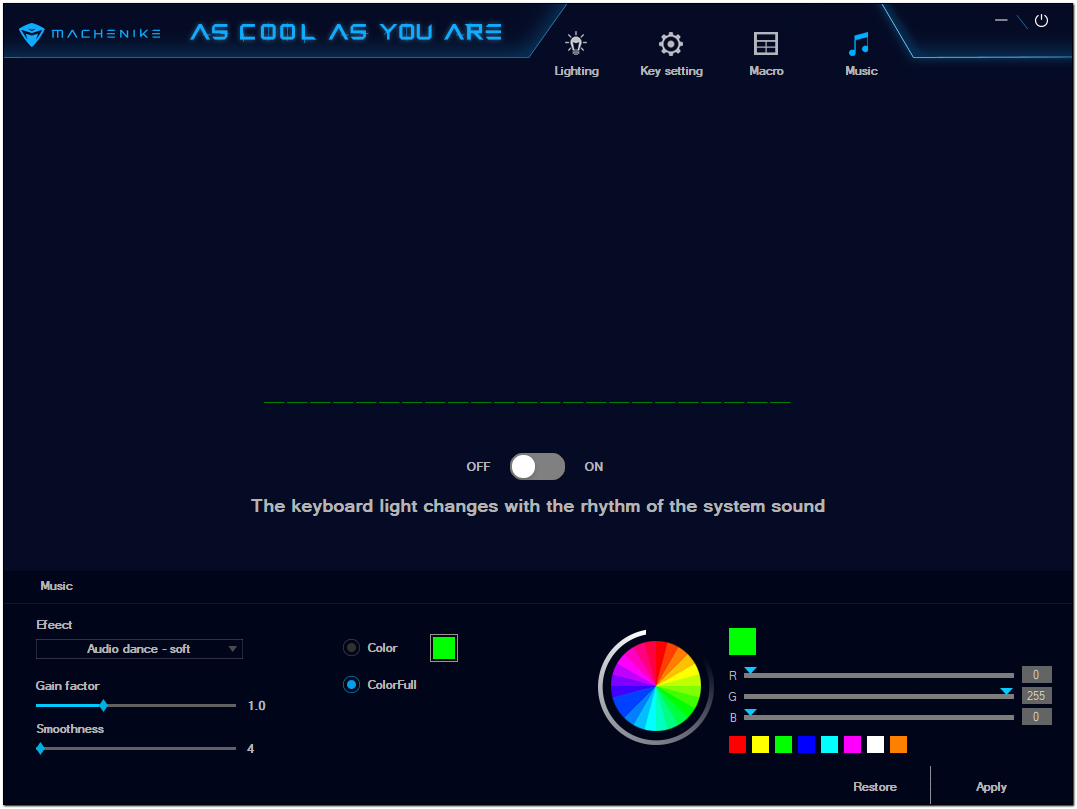Screen dimensions: 1077x809
Task: Open Key setting gear icon
Action: tap(671, 44)
